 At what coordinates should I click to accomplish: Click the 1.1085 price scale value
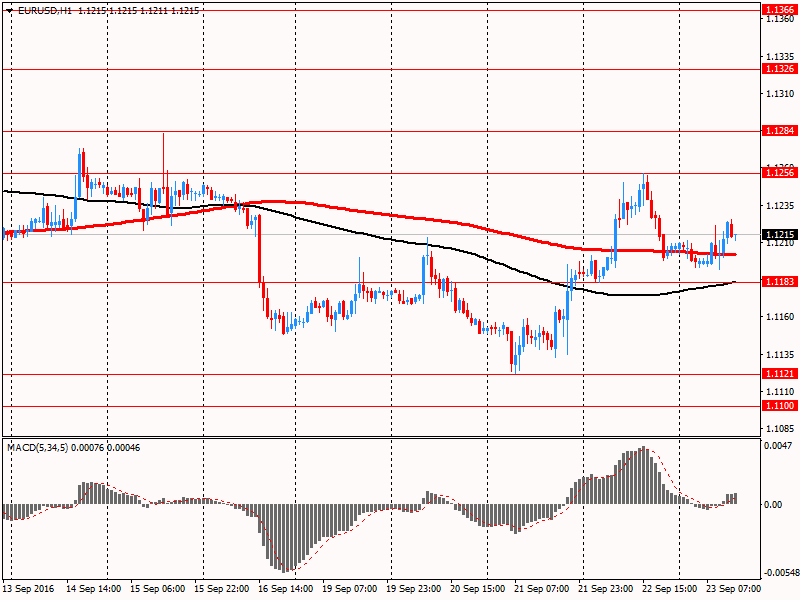click(x=780, y=429)
